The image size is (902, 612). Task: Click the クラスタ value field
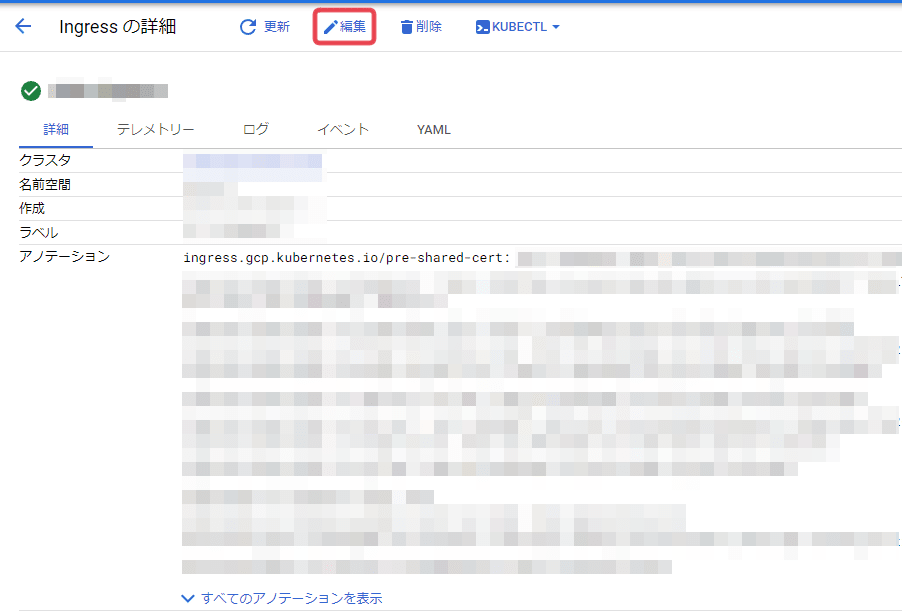click(x=252, y=160)
